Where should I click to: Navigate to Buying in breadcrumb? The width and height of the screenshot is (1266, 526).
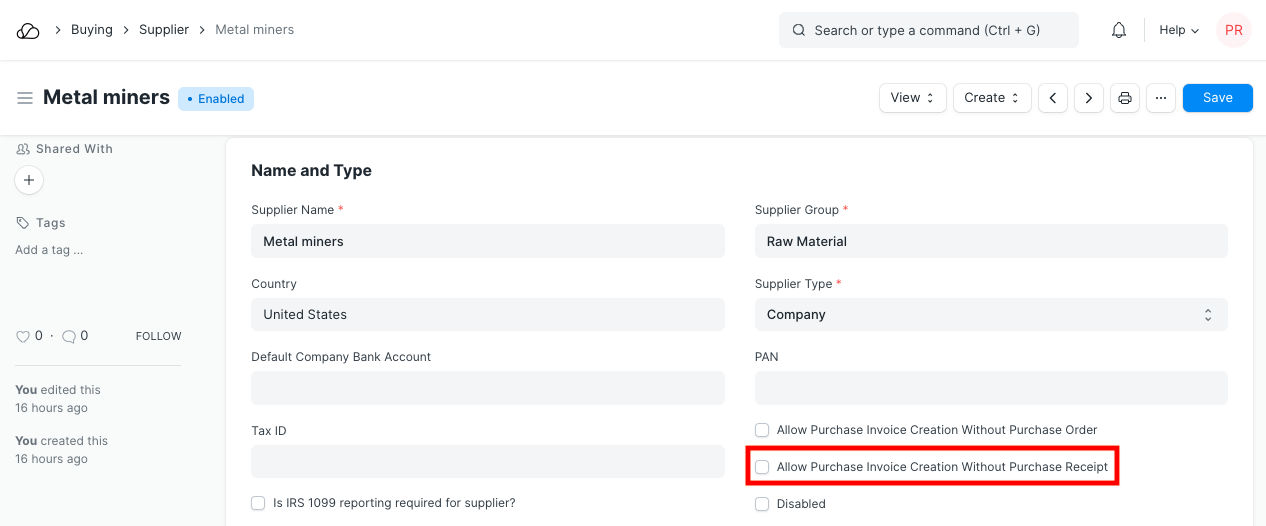[x=91, y=30]
